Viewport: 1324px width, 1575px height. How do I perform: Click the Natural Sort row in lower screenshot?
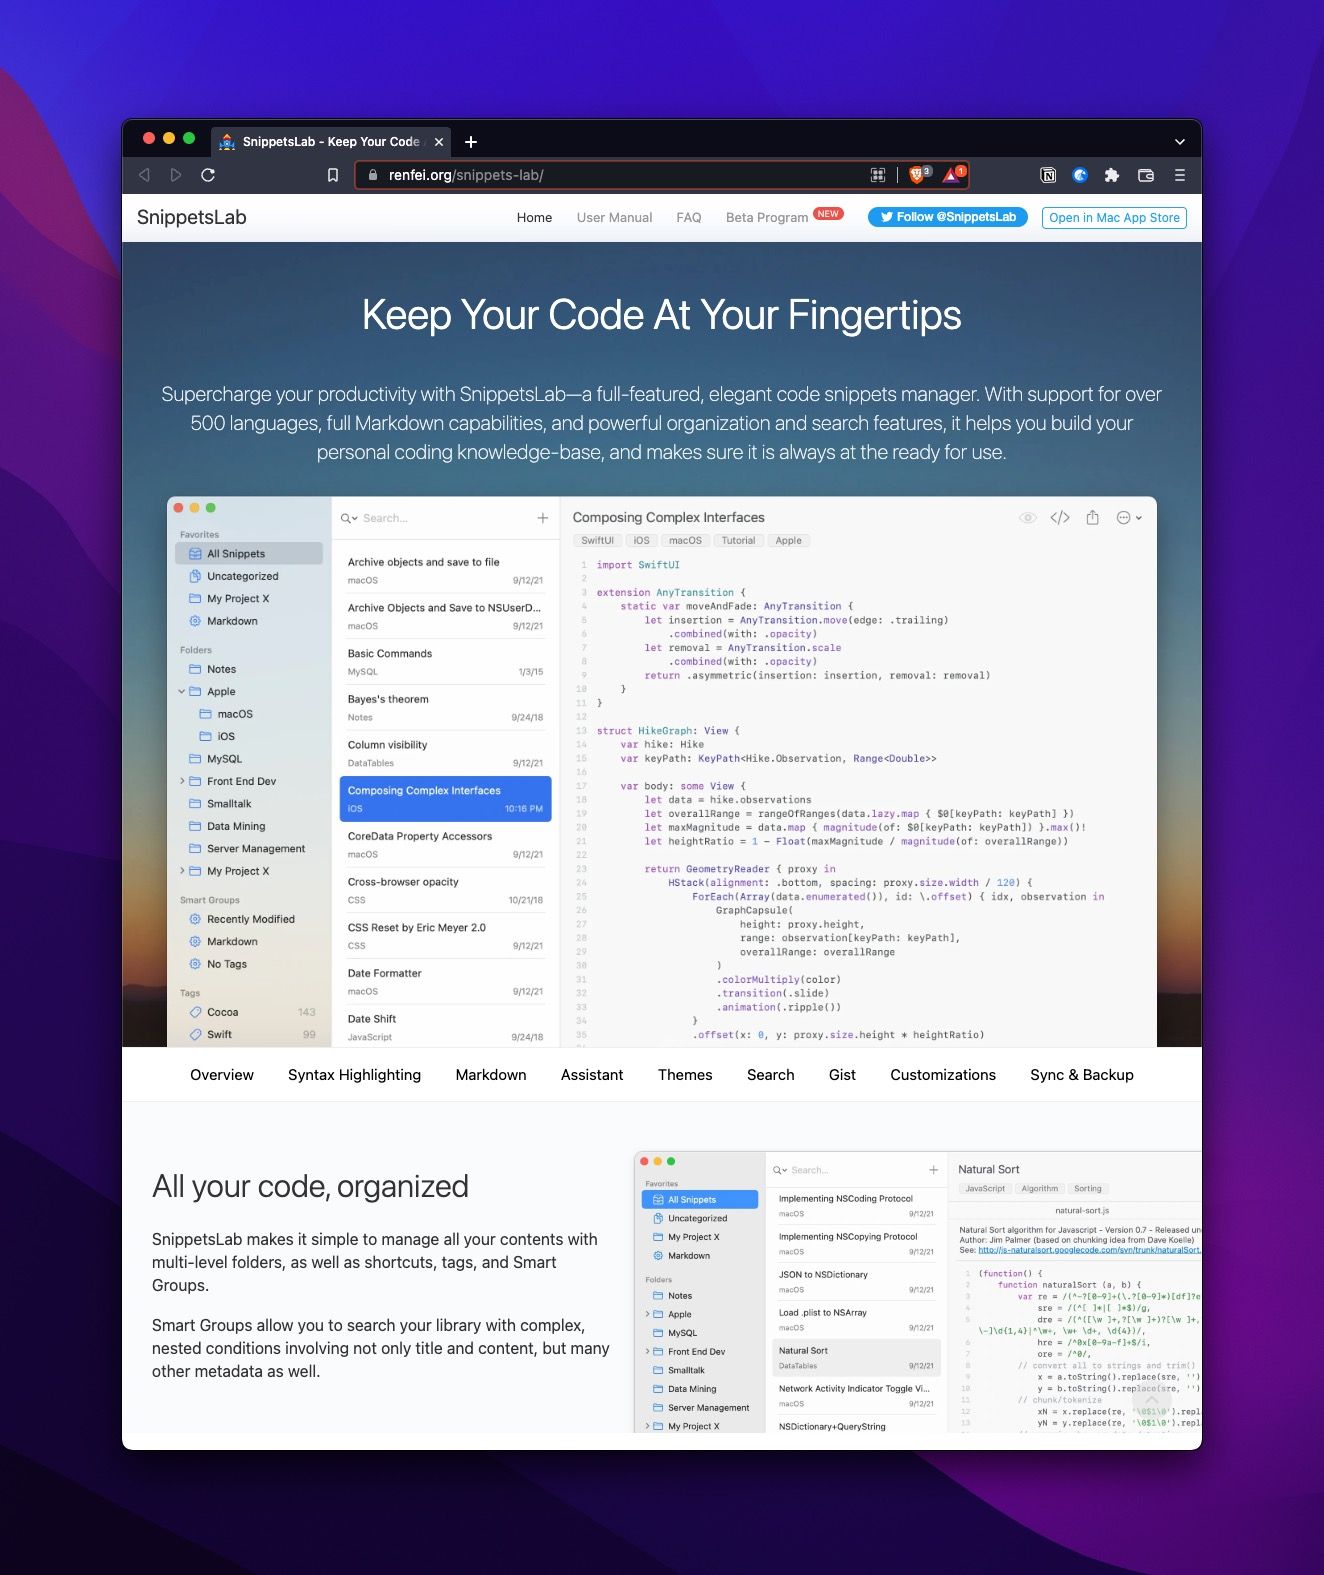click(x=856, y=1357)
